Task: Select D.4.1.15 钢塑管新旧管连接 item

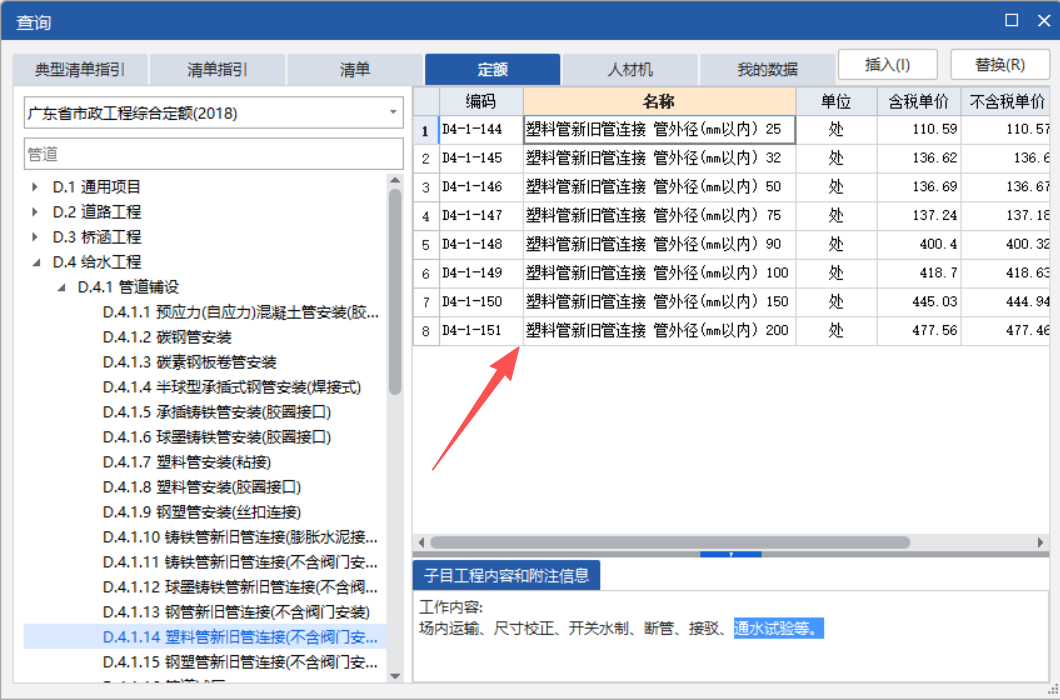Action: [240, 662]
